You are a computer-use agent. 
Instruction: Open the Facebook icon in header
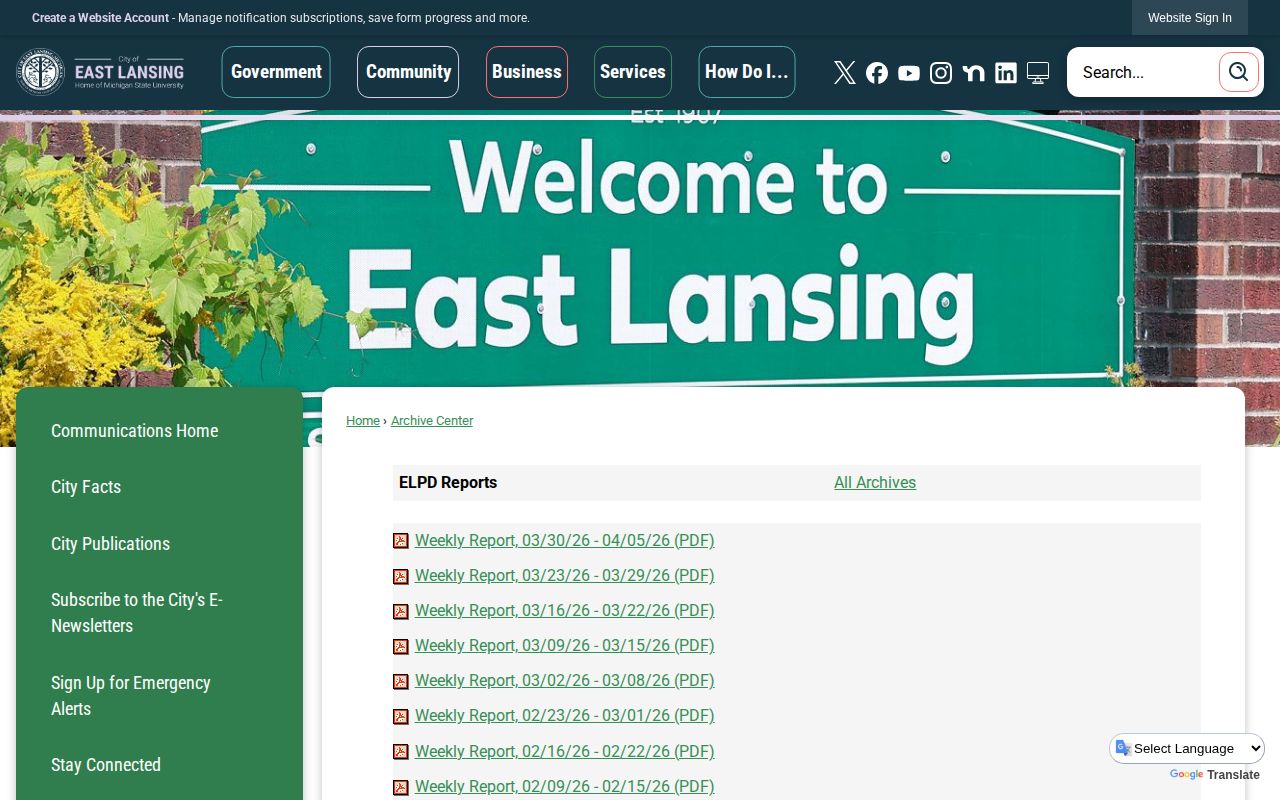click(877, 72)
